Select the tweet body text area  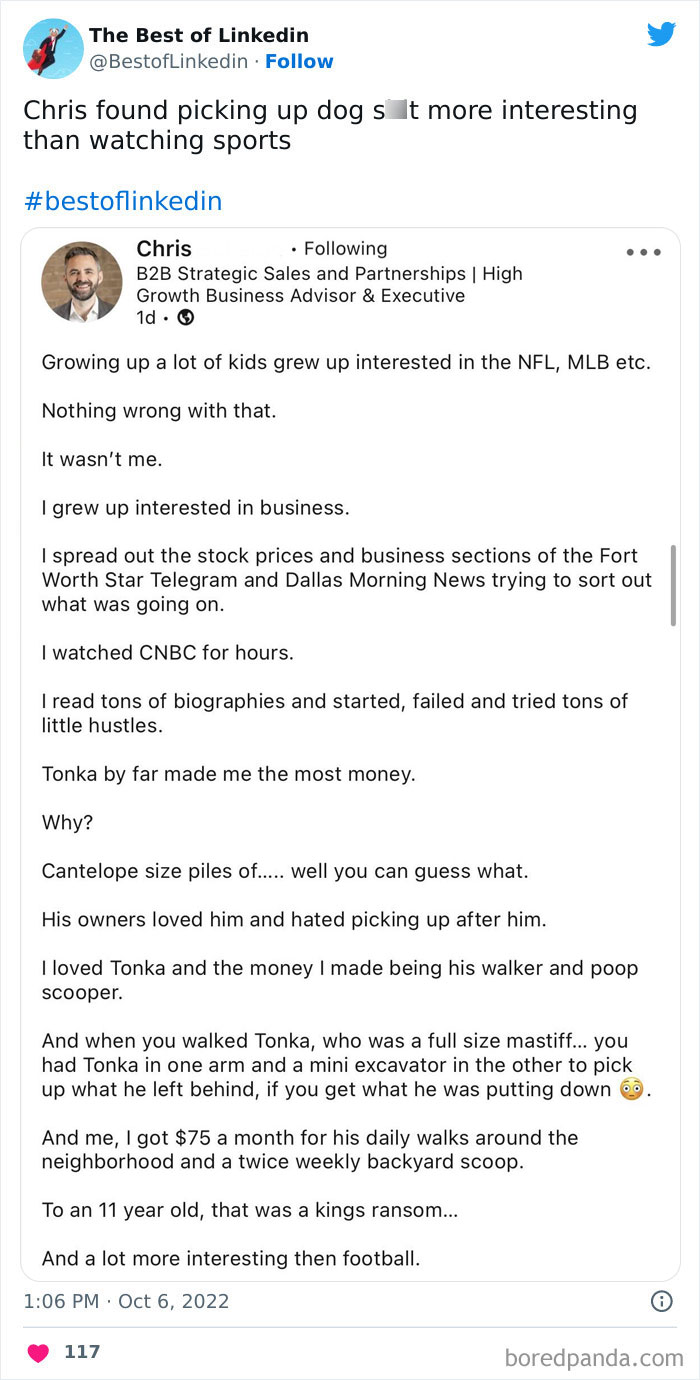pyautogui.click(x=330, y=125)
